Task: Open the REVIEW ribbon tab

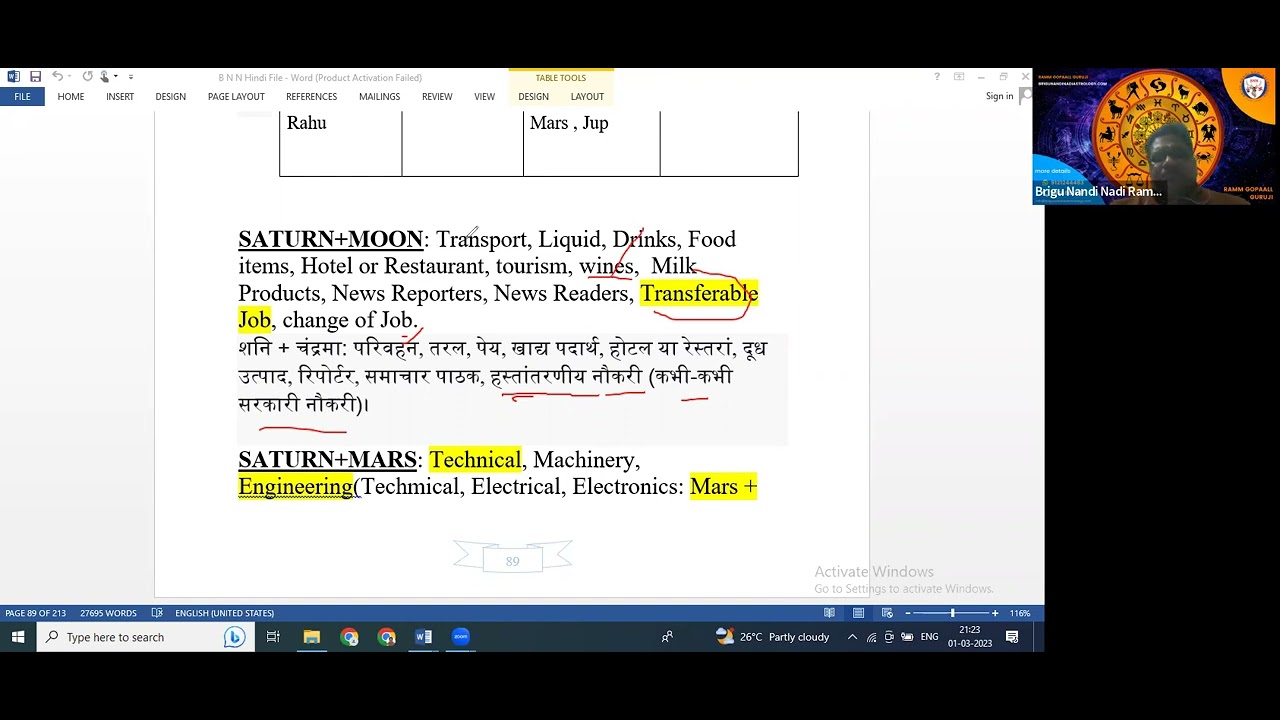Action: (x=437, y=97)
